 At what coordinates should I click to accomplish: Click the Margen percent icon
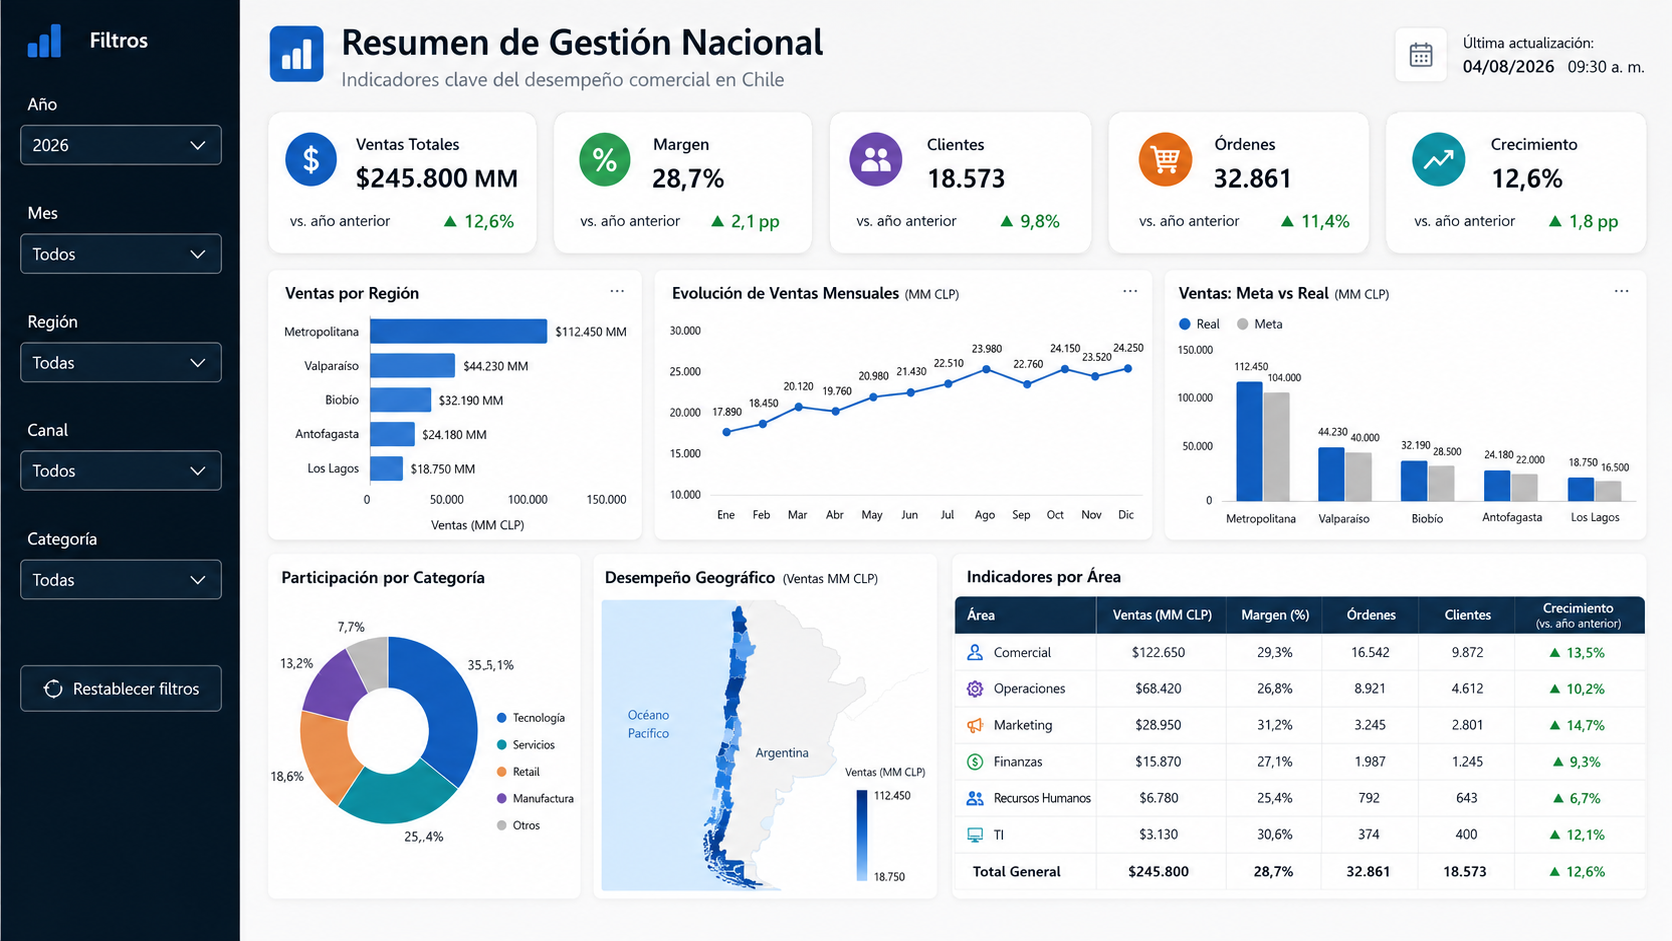coord(605,159)
